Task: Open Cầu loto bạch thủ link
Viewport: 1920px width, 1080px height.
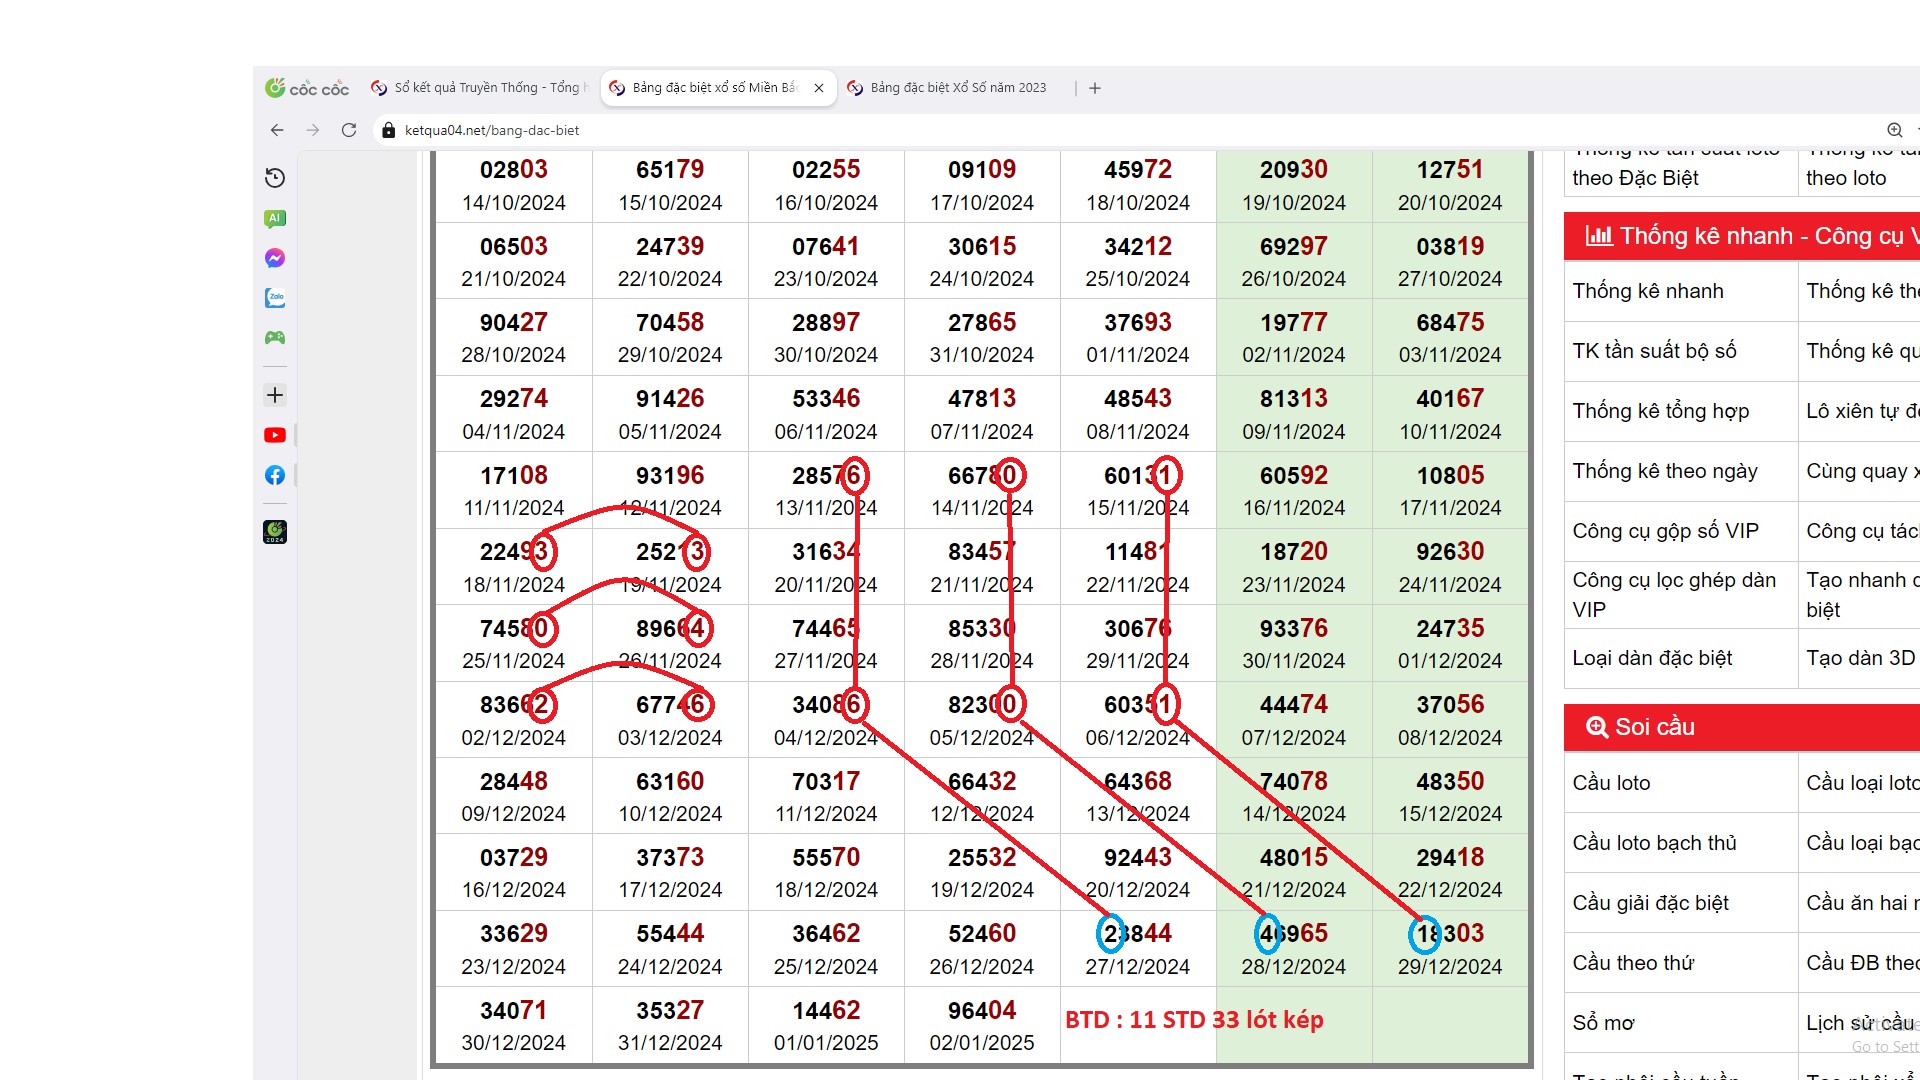Action: pos(1654,843)
